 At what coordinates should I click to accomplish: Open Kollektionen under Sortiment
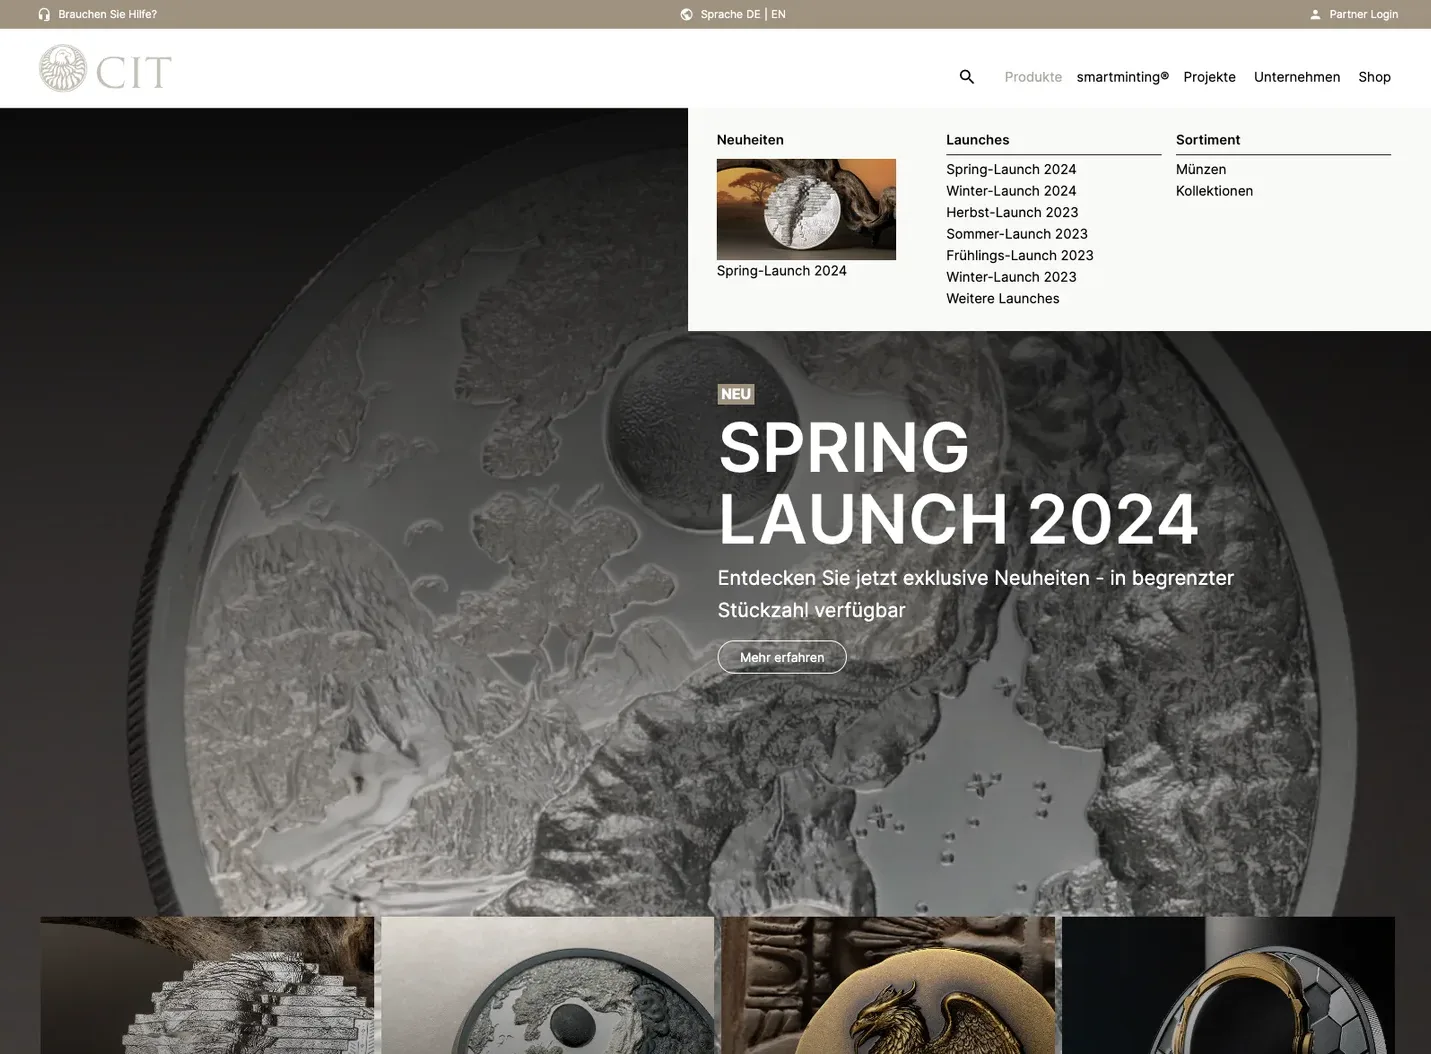(1214, 191)
